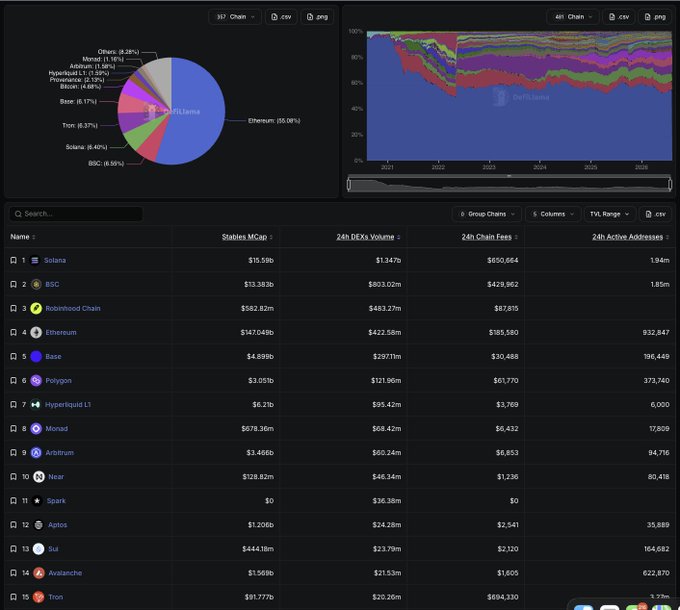Click Ethereum's $147.049b stables value

[x=257, y=333]
